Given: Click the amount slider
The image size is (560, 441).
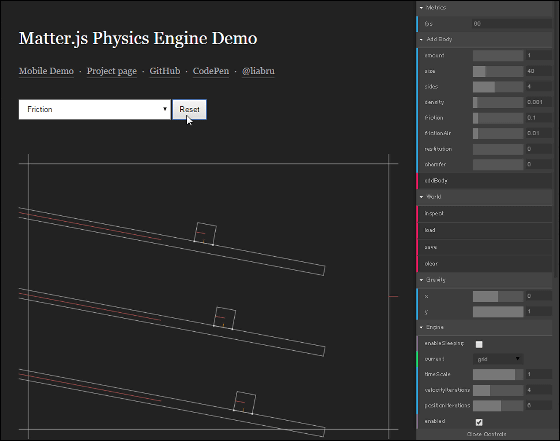Looking at the screenshot, I should pyautogui.click(x=498, y=55).
